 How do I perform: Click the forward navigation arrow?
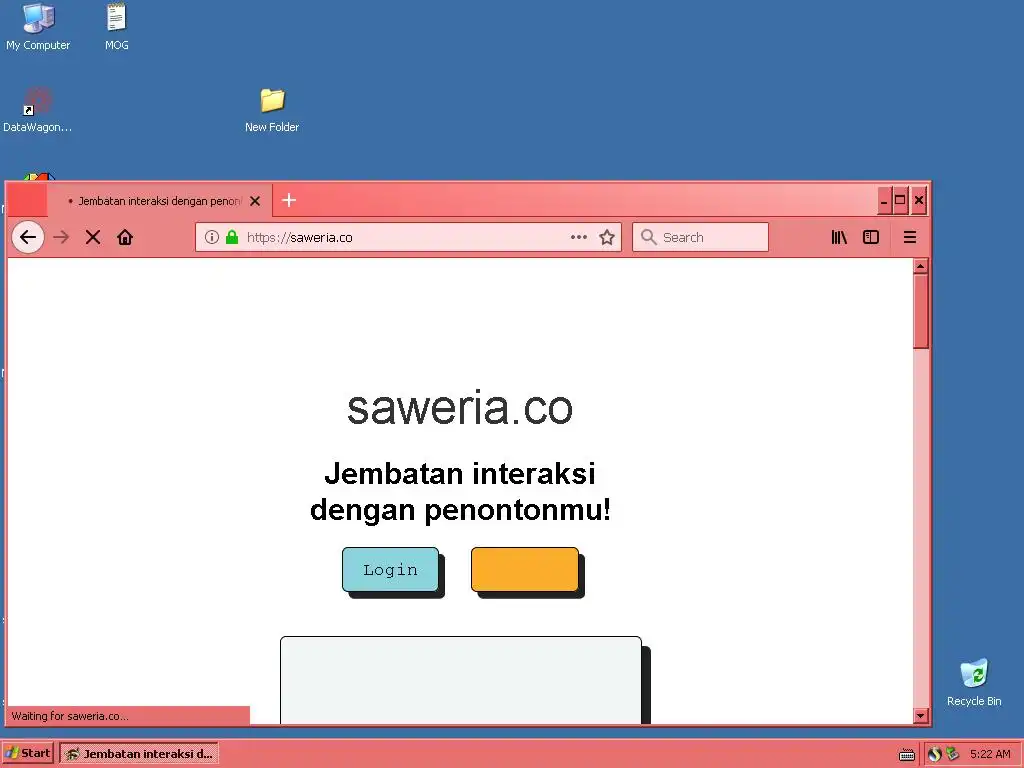[x=61, y=237]
